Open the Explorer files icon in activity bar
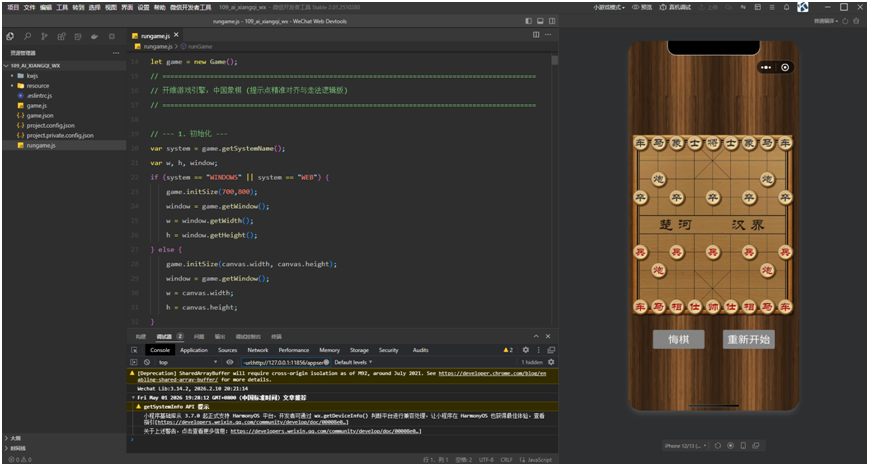Image resolution: width=869 pixels, height=466 pixels. pyautogui.click(x=10, y=36)
